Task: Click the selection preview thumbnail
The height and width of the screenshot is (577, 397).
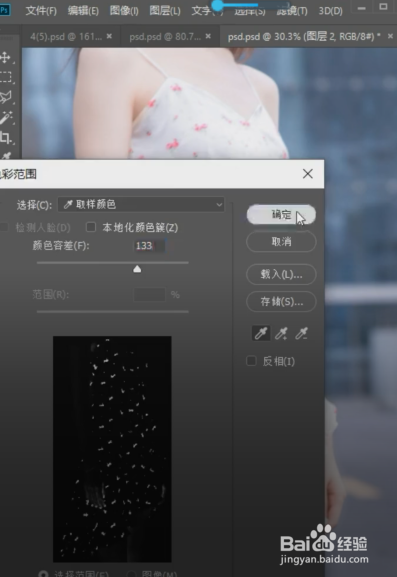Action: click(112, 449)
